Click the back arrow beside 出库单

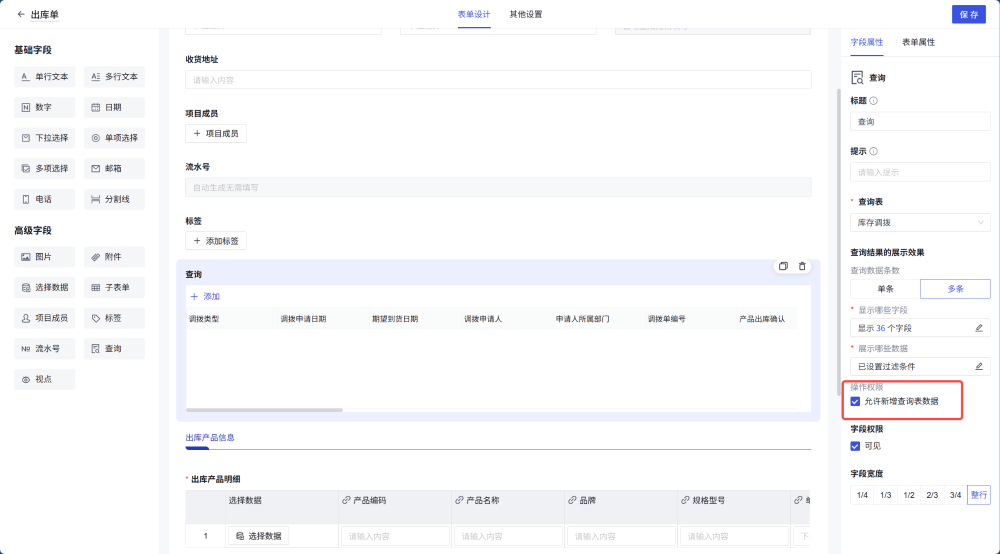coord(21,14)
